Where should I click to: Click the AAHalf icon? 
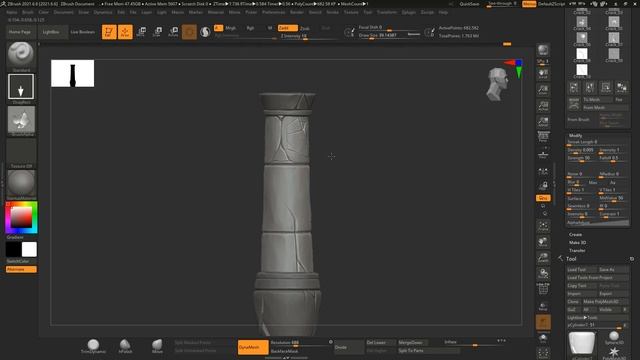(x=543, y=122)
